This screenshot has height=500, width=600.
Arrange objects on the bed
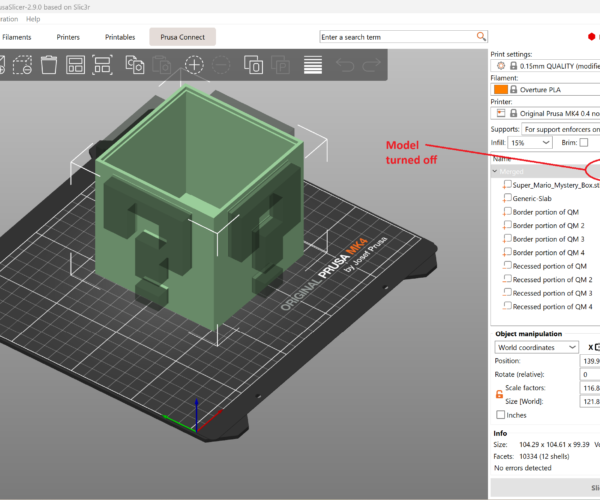[x=75, y=65]
